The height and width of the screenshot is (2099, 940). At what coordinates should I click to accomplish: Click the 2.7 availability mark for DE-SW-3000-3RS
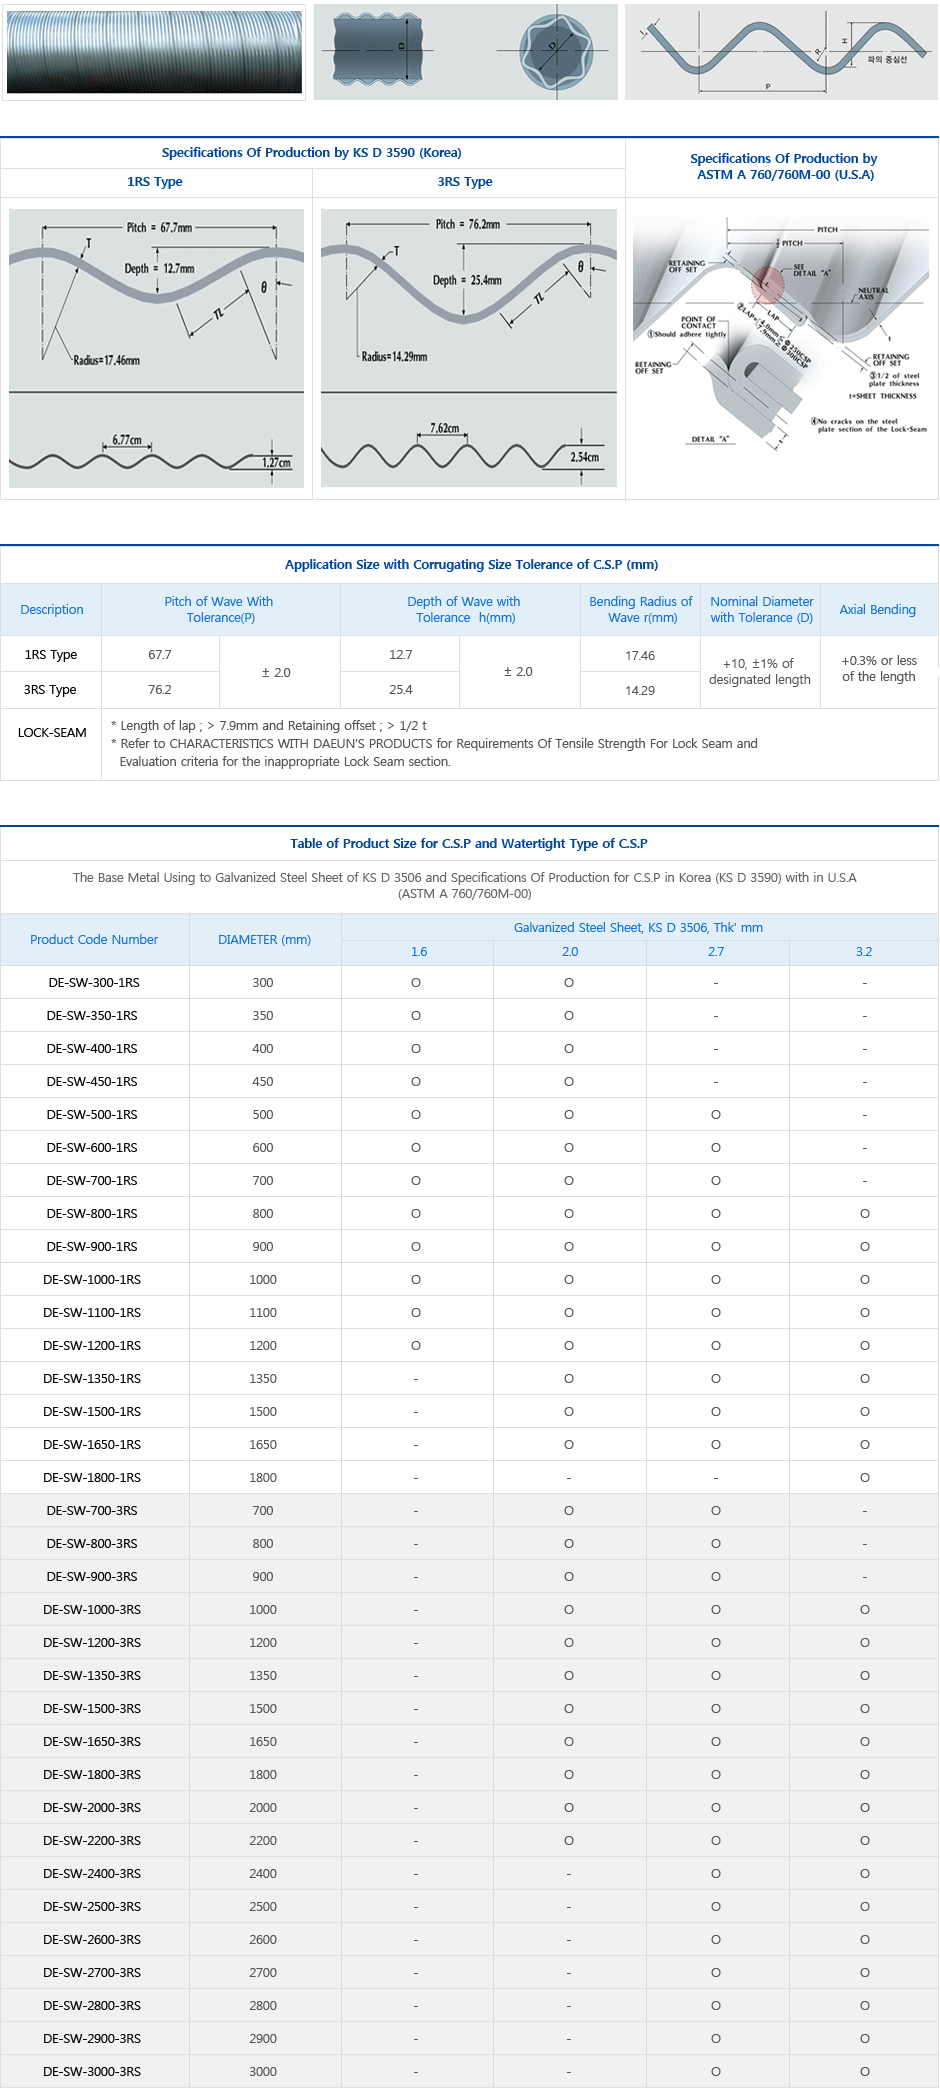(x=716, y=2072)
